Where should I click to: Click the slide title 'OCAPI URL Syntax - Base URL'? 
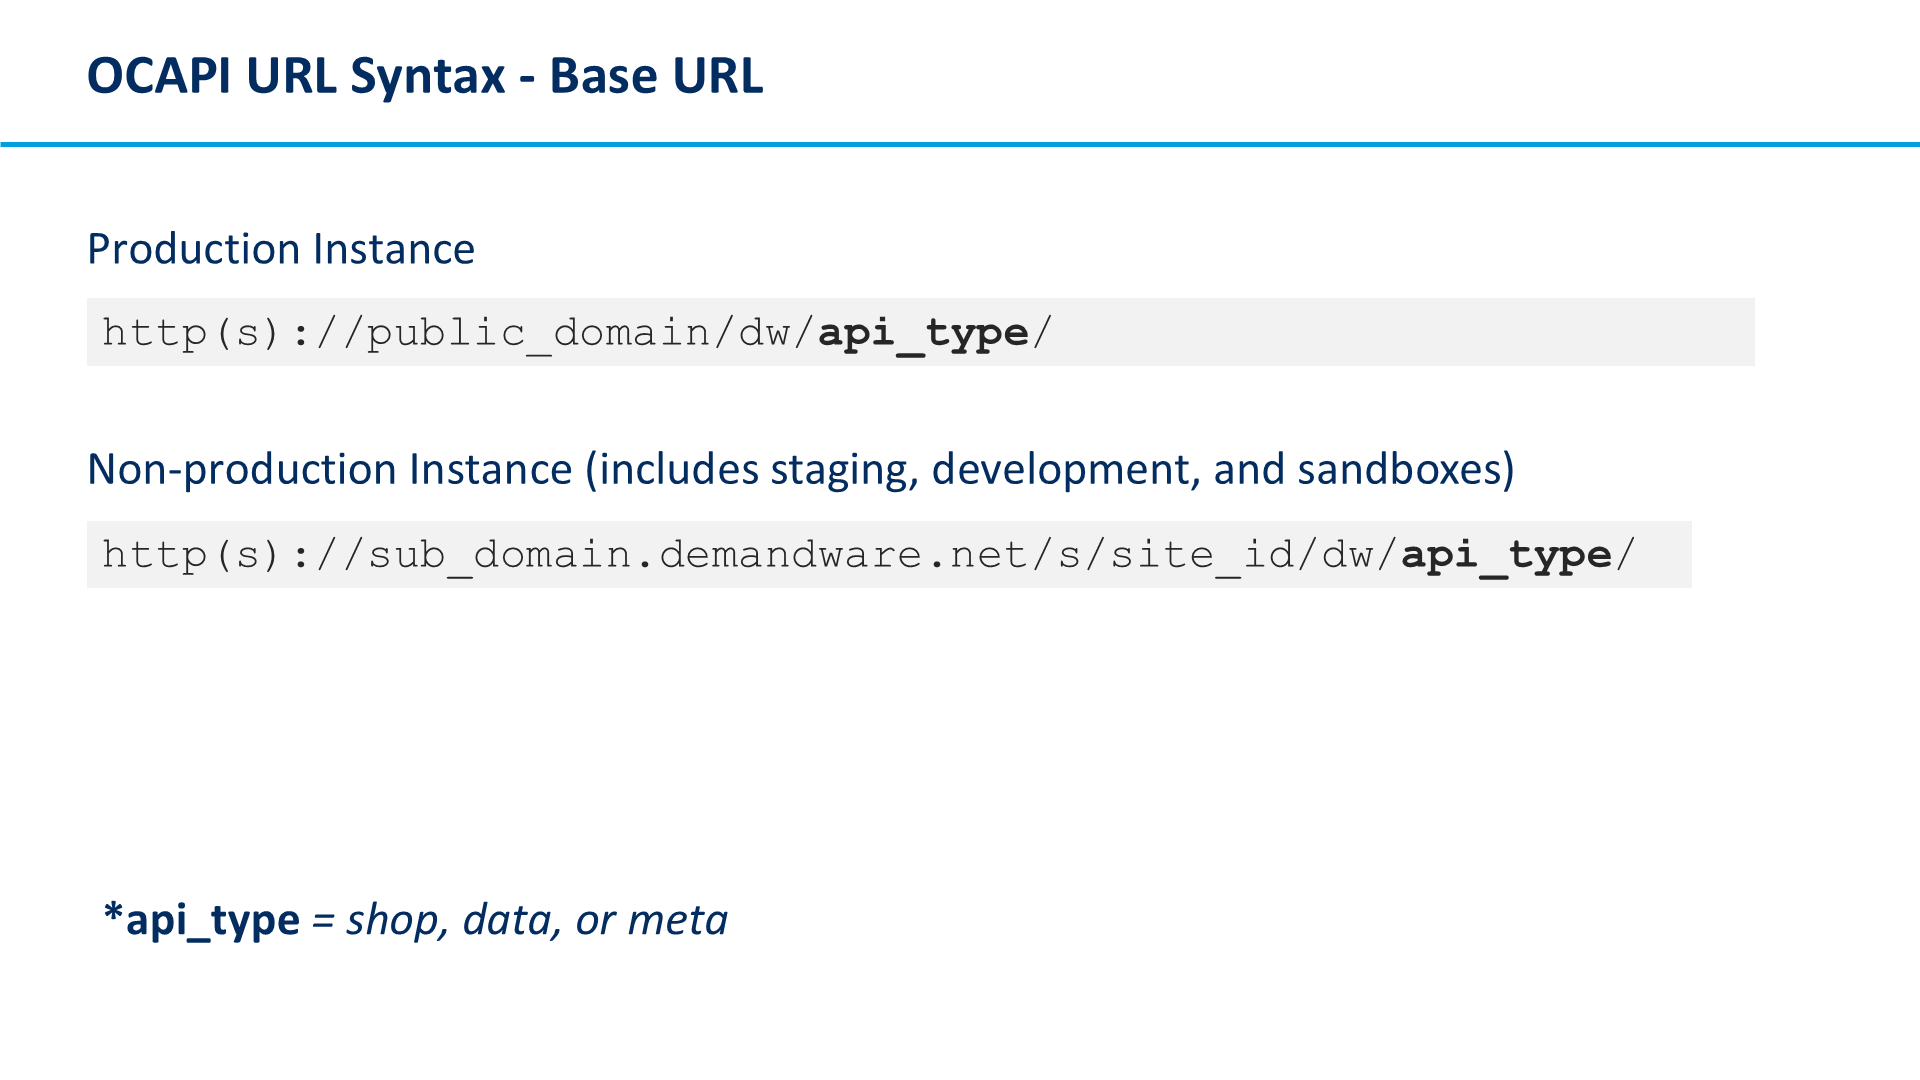(x=425, y=76)
